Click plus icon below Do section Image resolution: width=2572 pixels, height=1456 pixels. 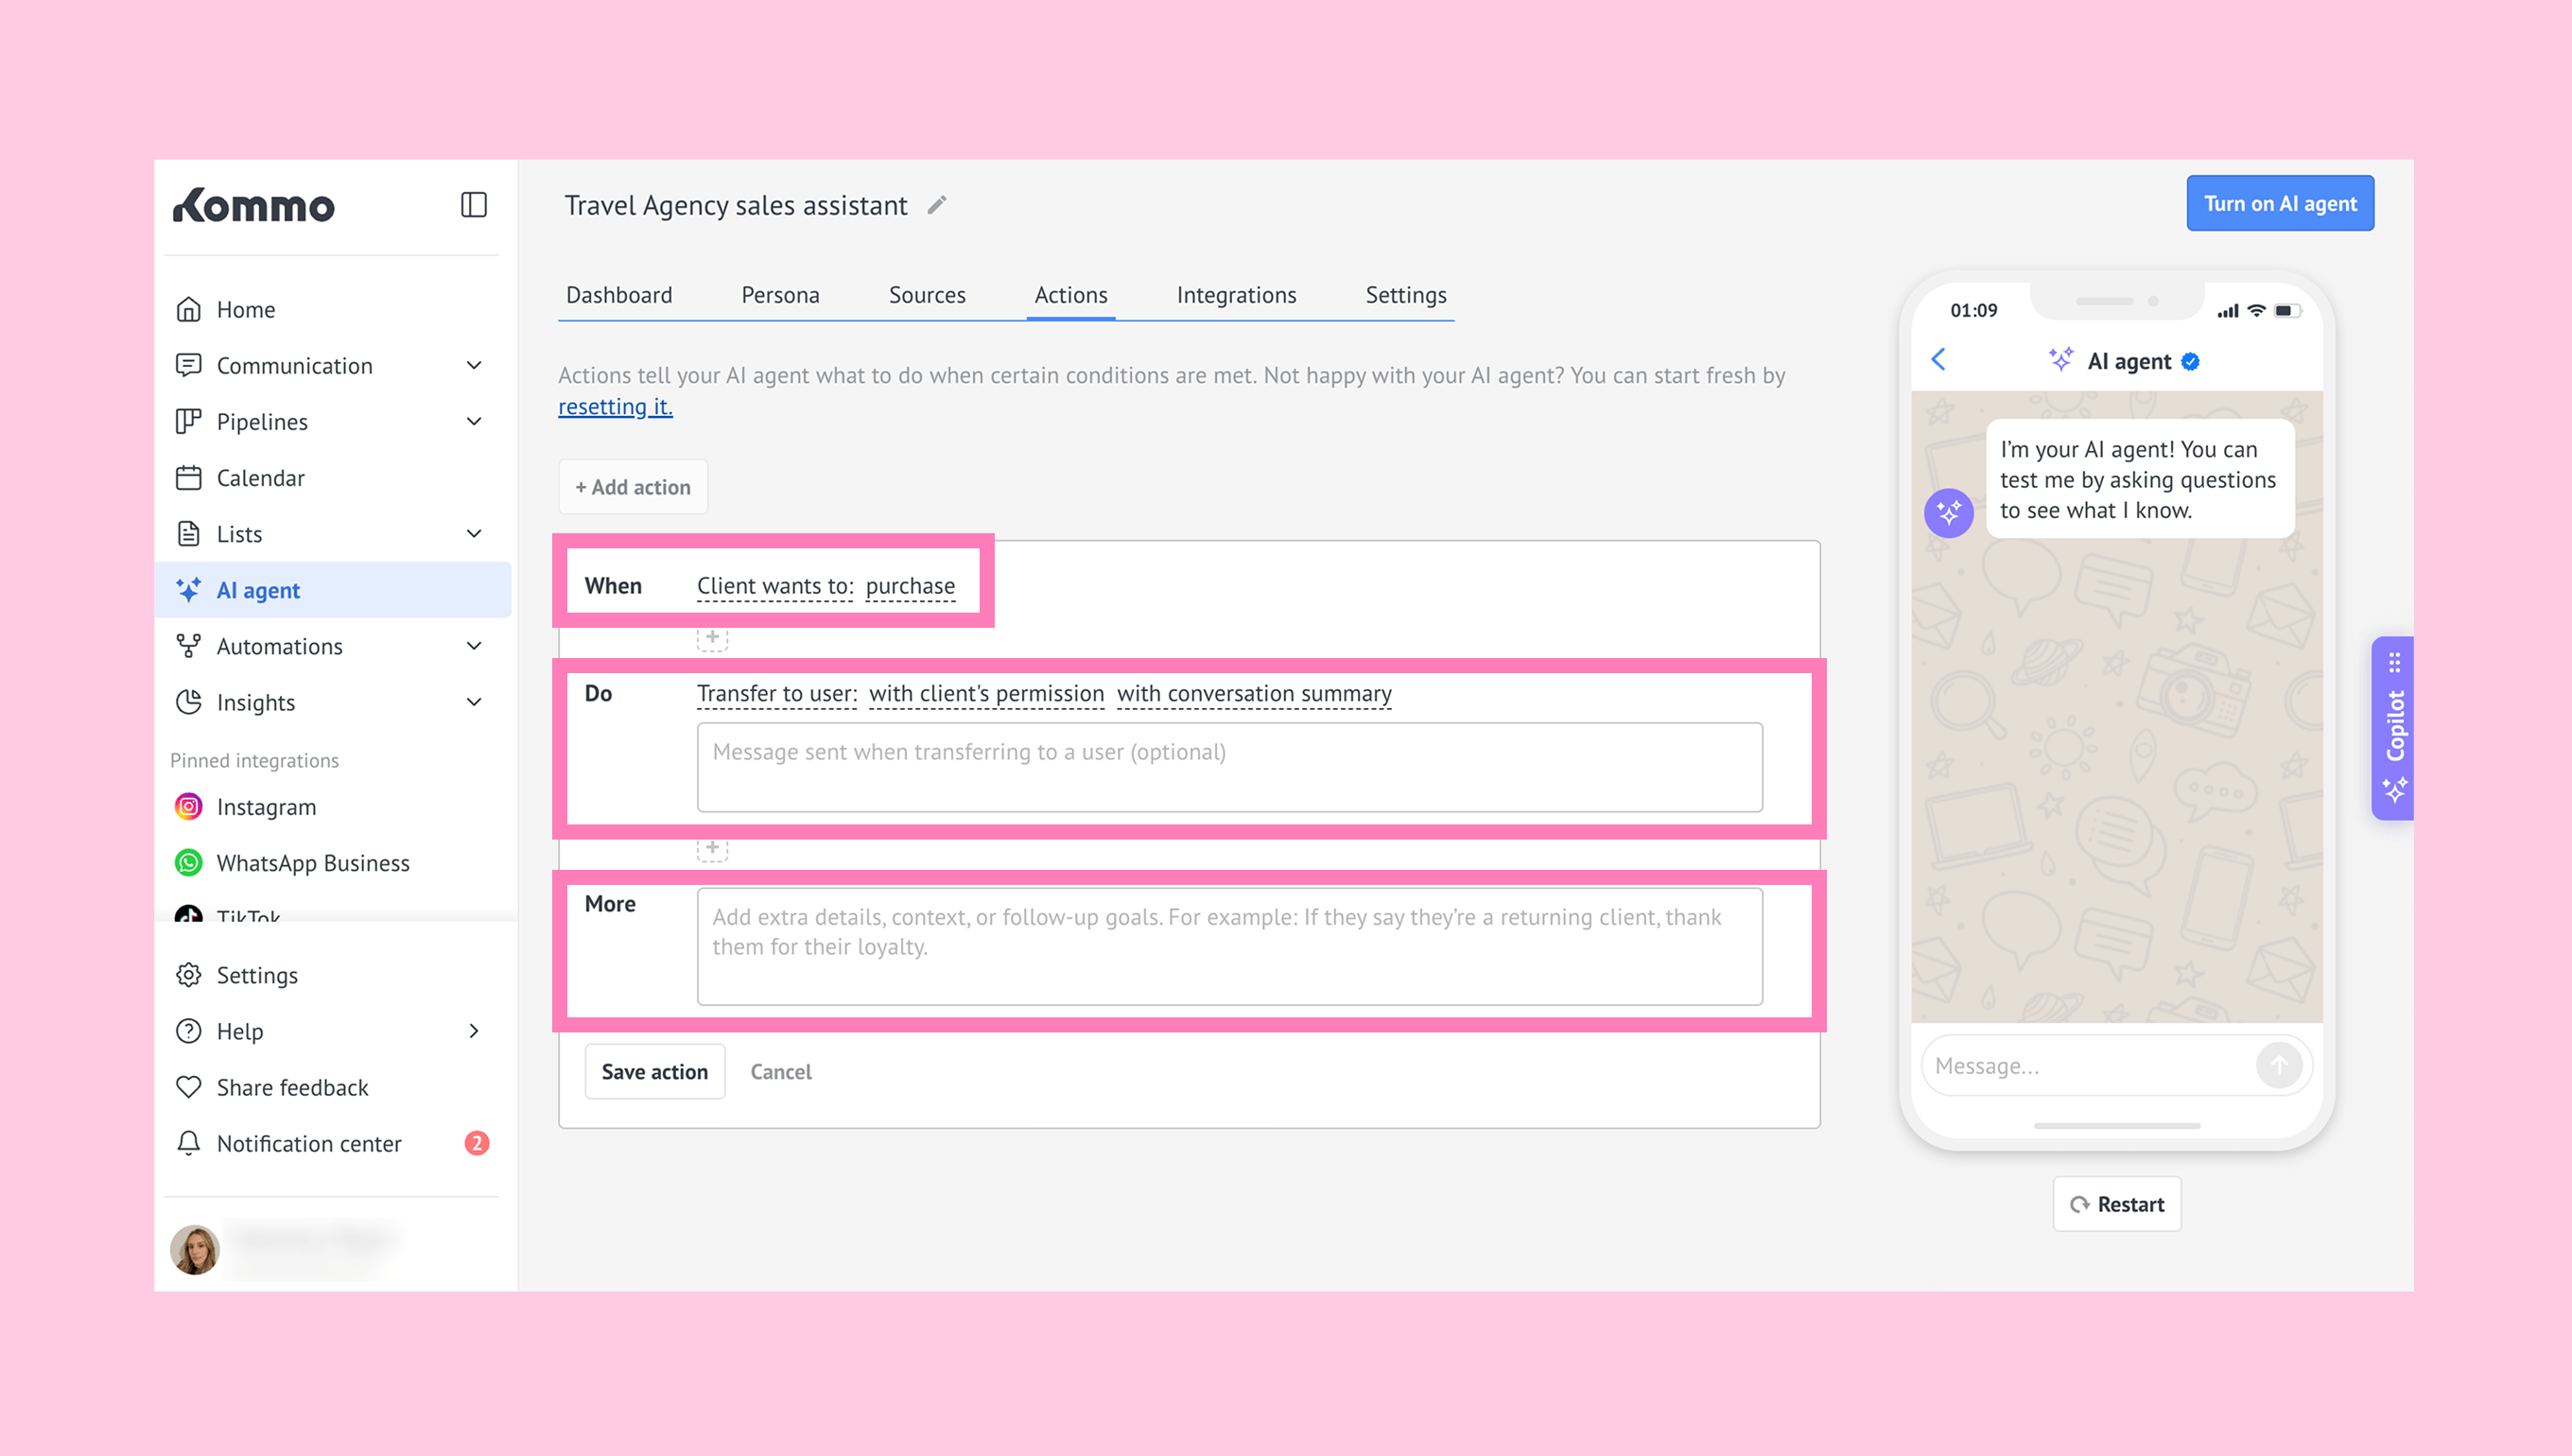tap(712, 848)
